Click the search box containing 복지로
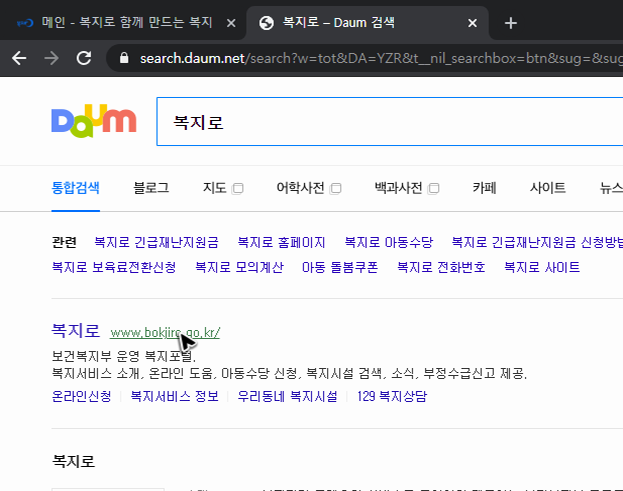The image size is (623, 491). click(x=389, y=122)
